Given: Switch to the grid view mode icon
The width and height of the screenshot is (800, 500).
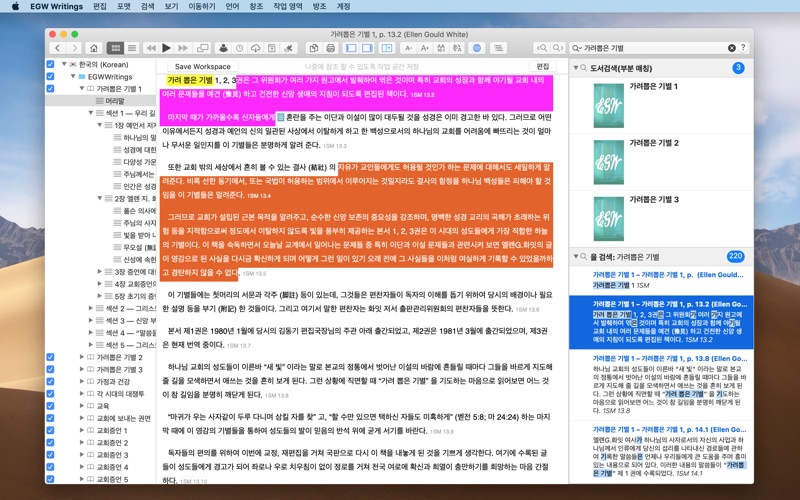Looking at the screenshot, I should point(115,48).
